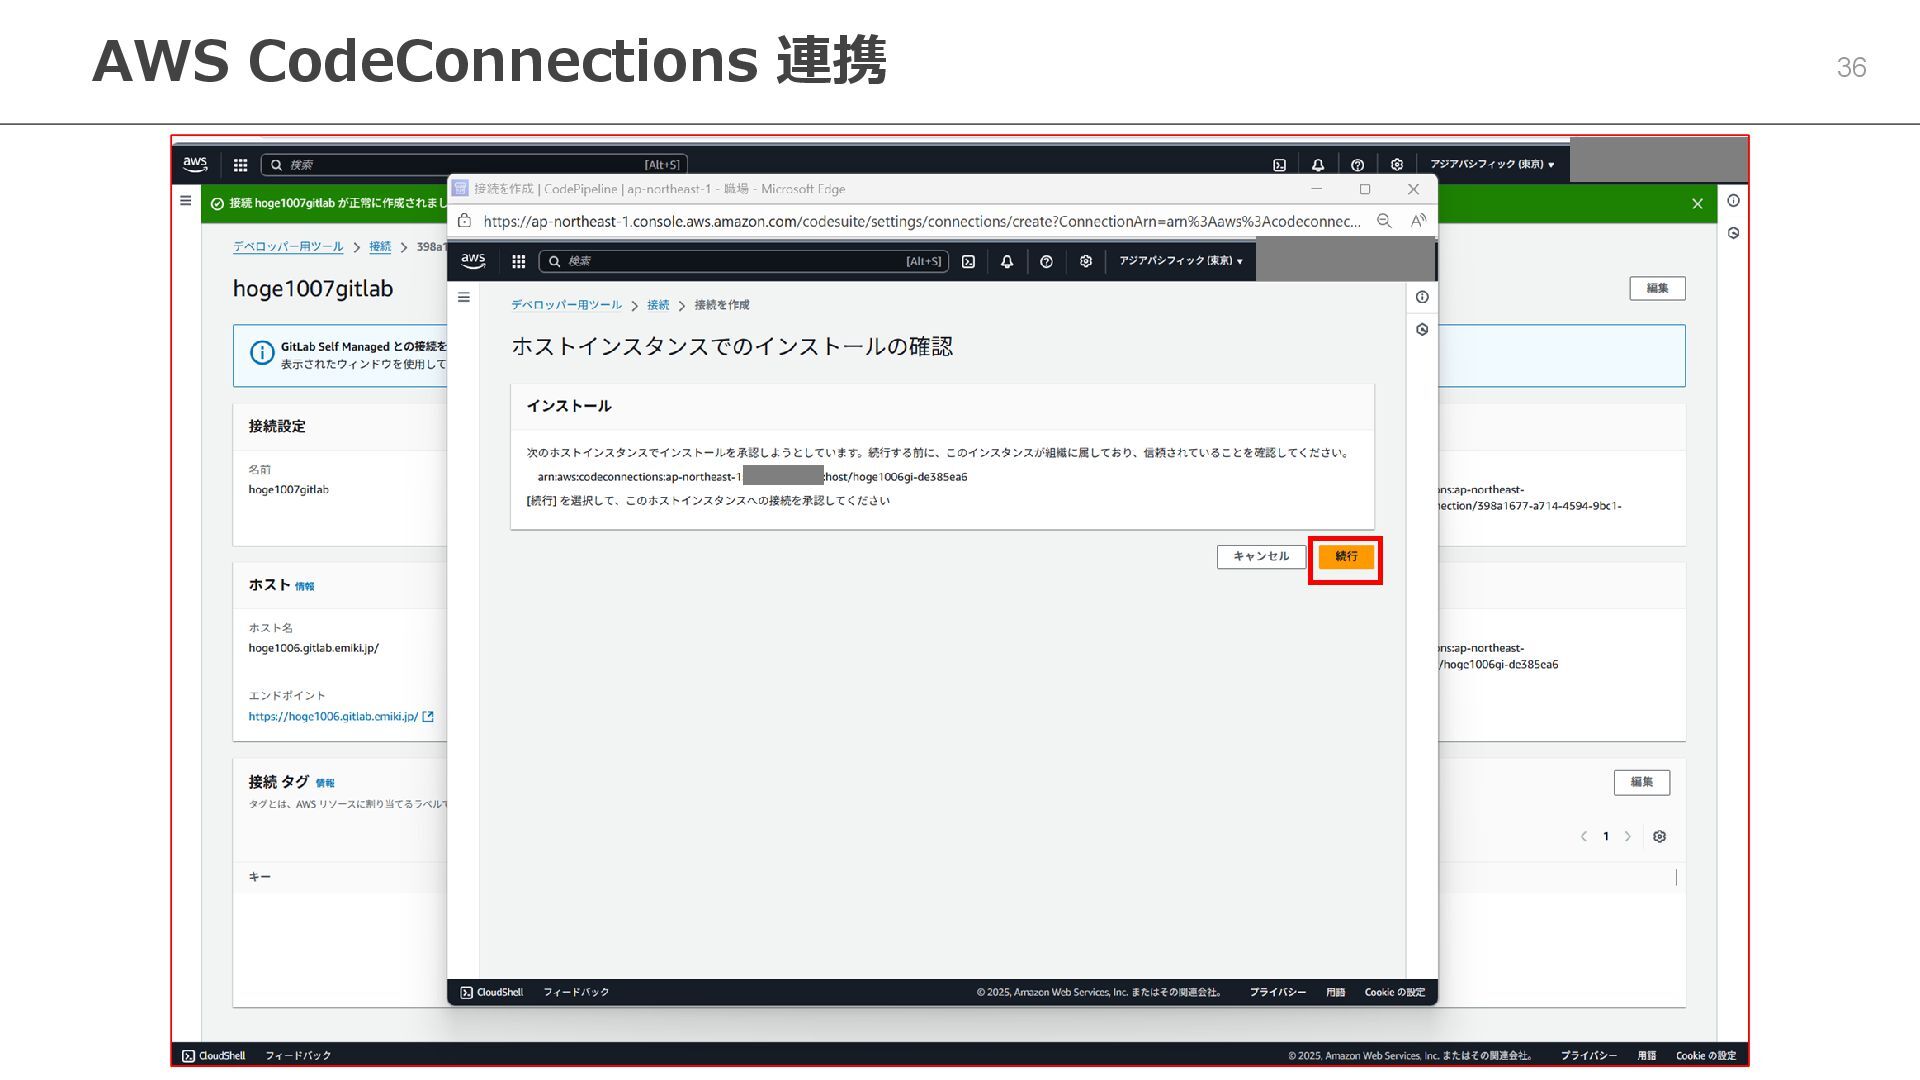Click CloudShell icon in popup top bar

tap(968, 261)
